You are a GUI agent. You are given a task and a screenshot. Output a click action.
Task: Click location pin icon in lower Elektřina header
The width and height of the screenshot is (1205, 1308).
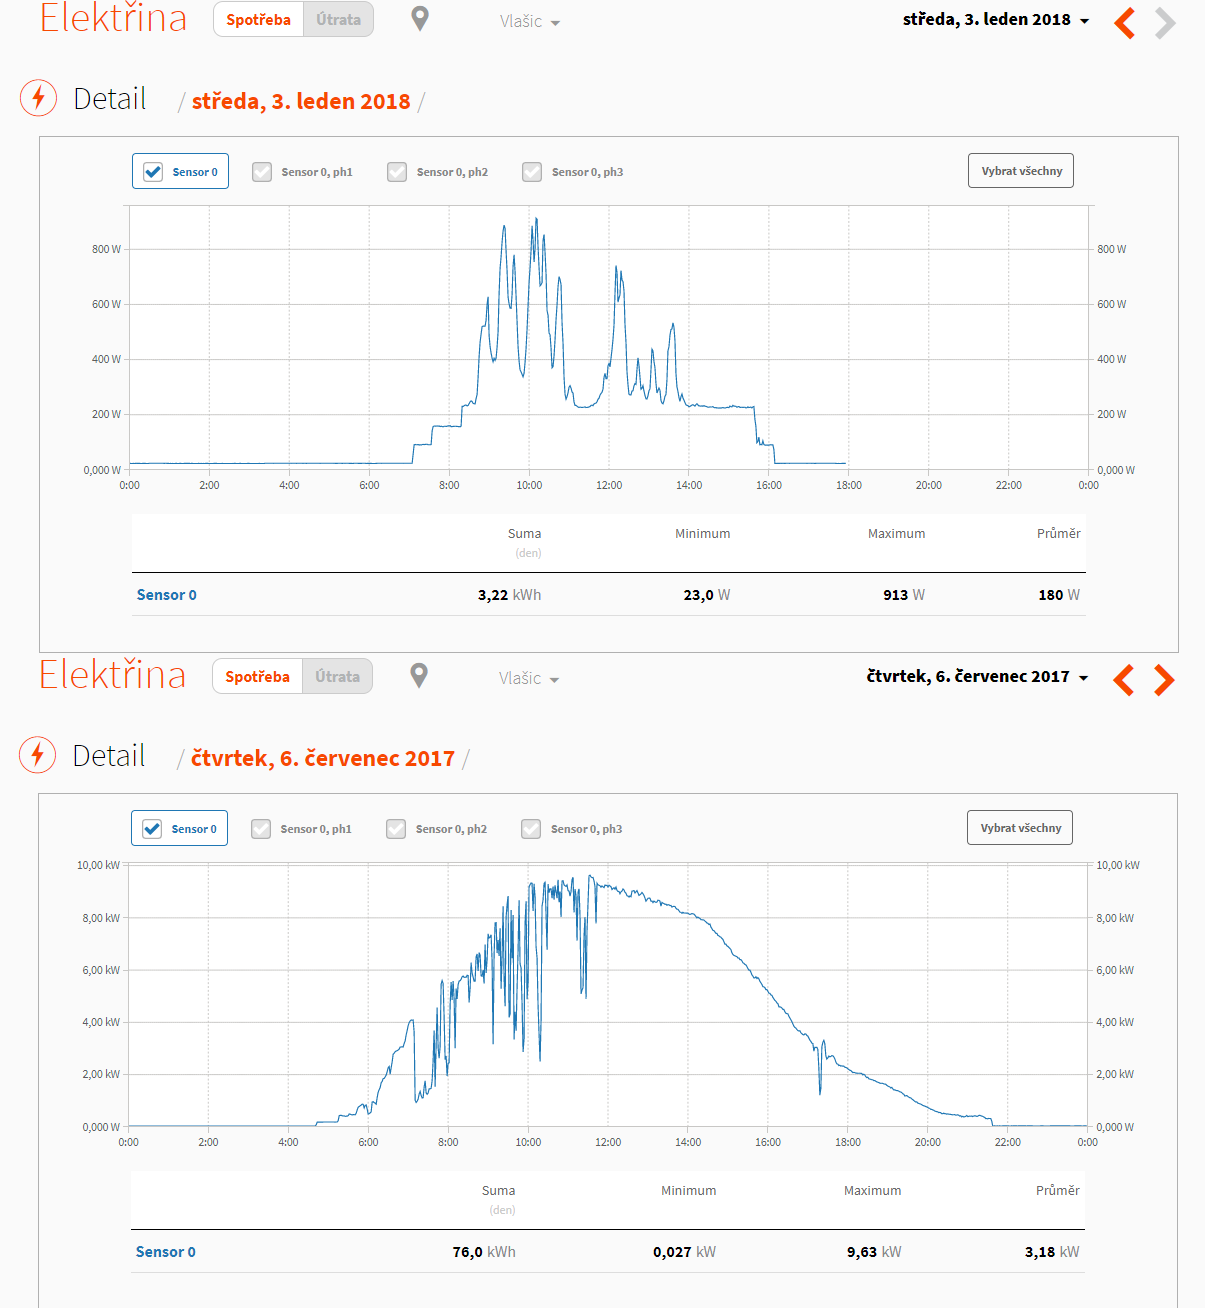pyautogui.click(x=419, y=676)
